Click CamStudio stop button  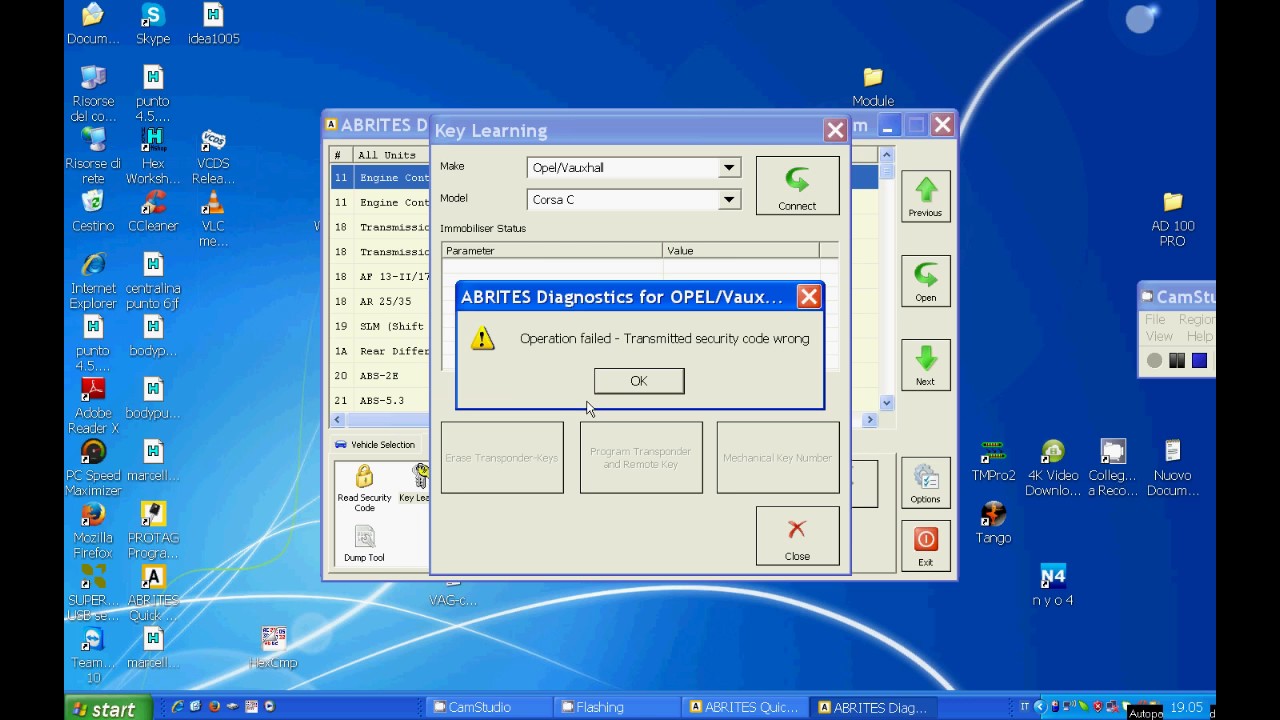(1199, 361)
